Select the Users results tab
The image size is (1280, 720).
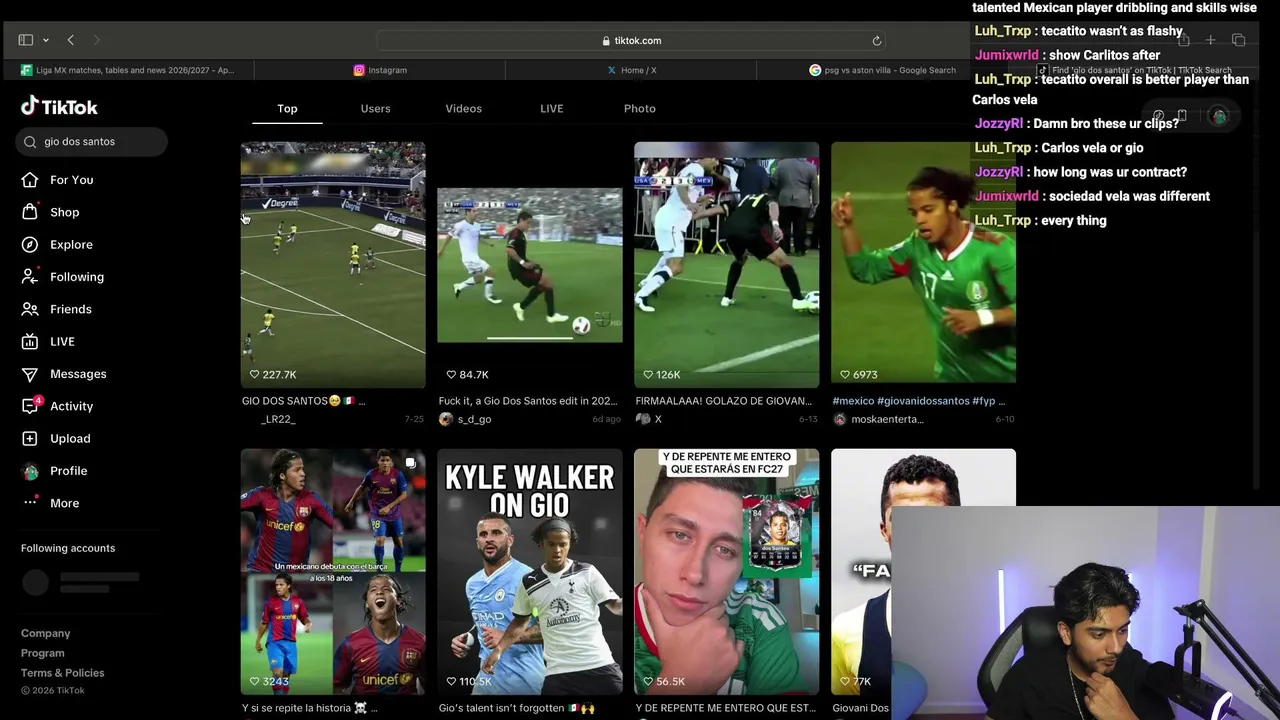click(x=375, y=108)
